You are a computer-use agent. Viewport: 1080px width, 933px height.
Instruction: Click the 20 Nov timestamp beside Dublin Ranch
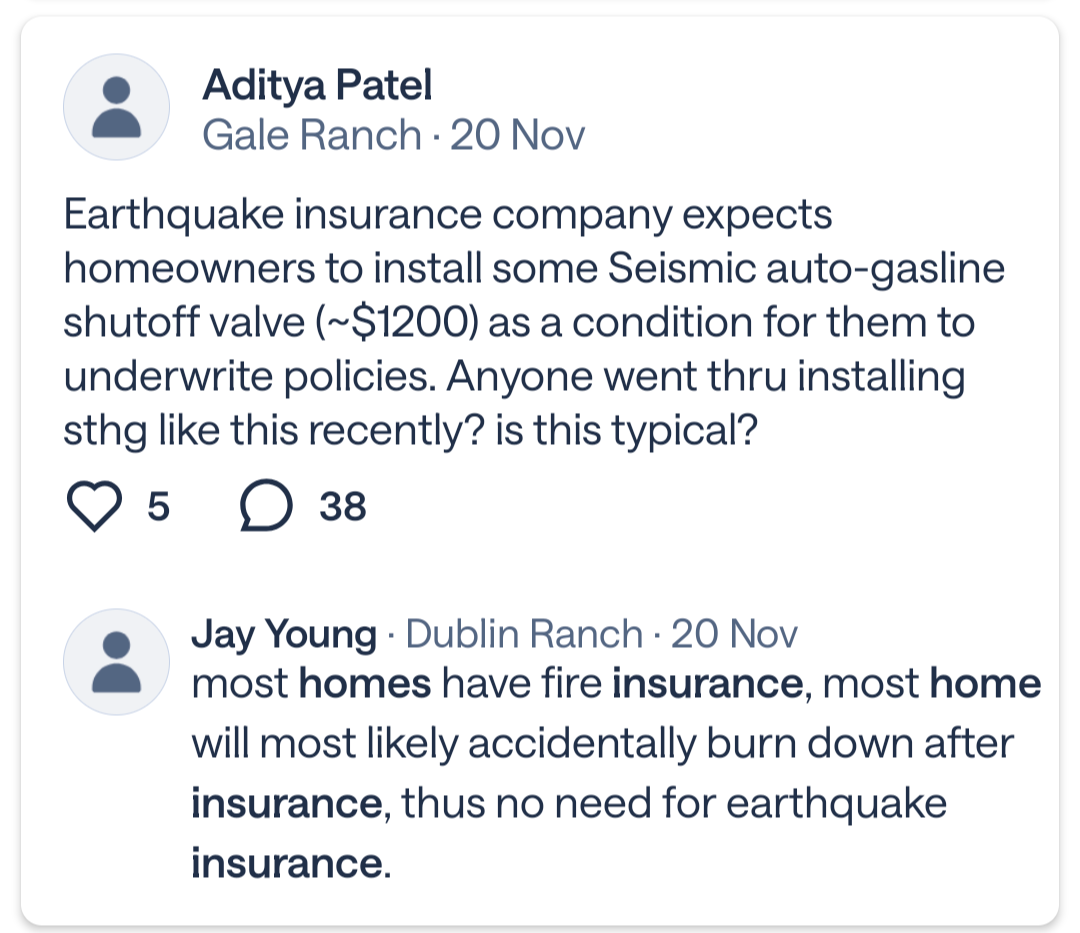coord(734,634)
